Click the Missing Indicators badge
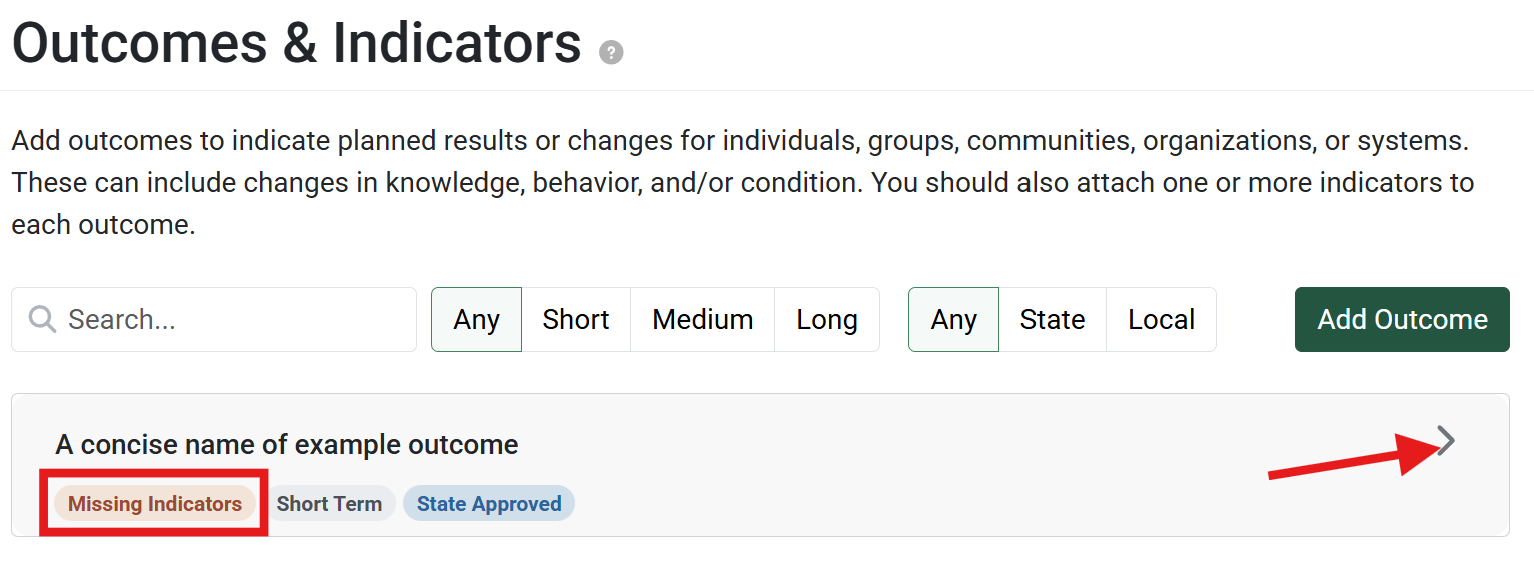This screenshot has height=565, width=1534. click(x=155, y=504)
